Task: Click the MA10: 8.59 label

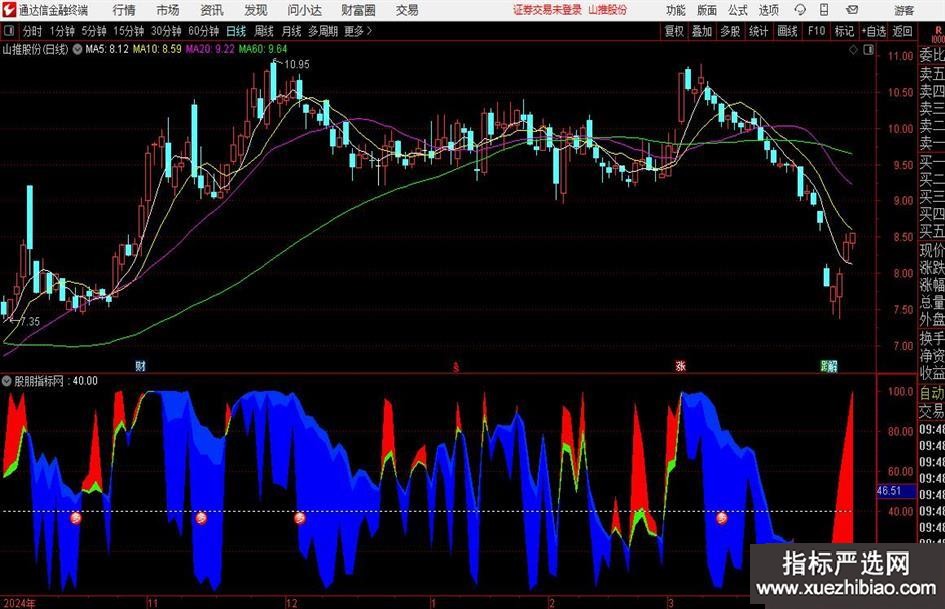Action: [x=157, y=49]
